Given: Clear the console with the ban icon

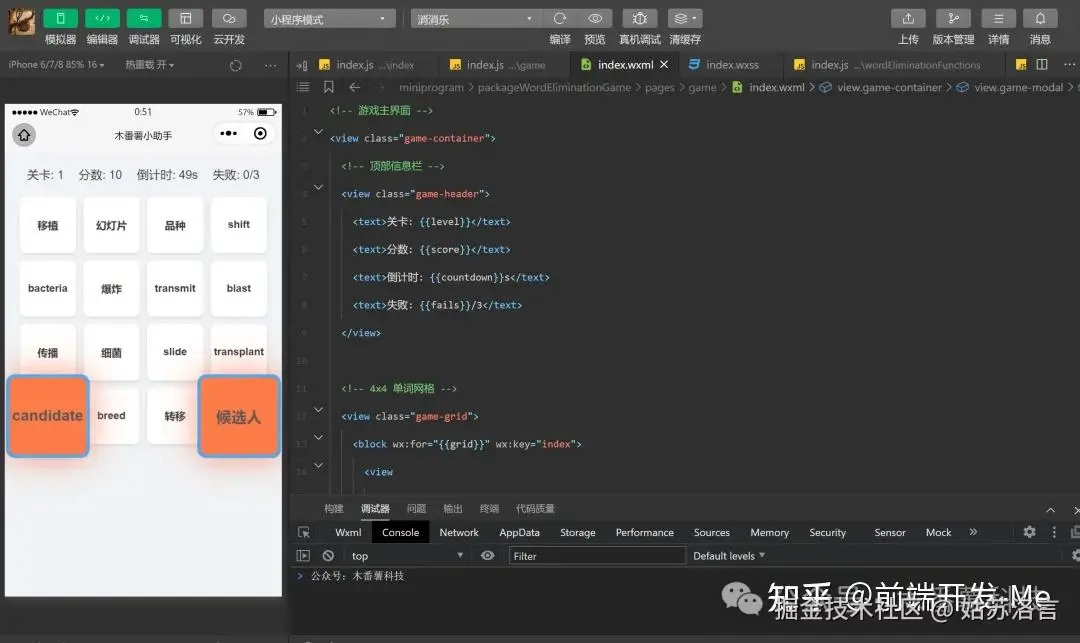Looking at the screenshot, I should coord(328,556).
